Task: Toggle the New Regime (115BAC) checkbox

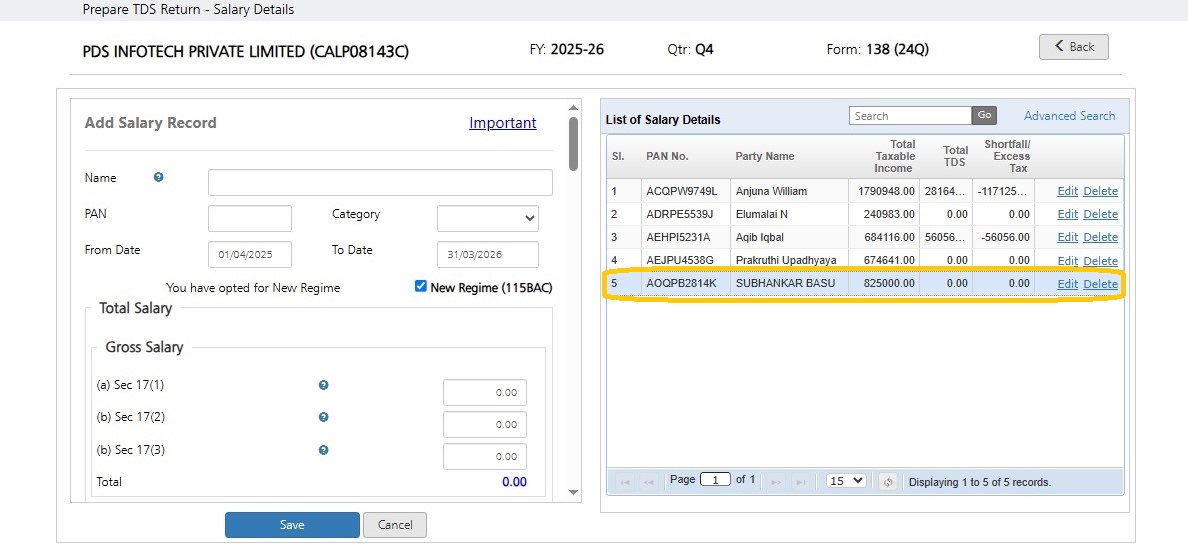Action: 421,286
